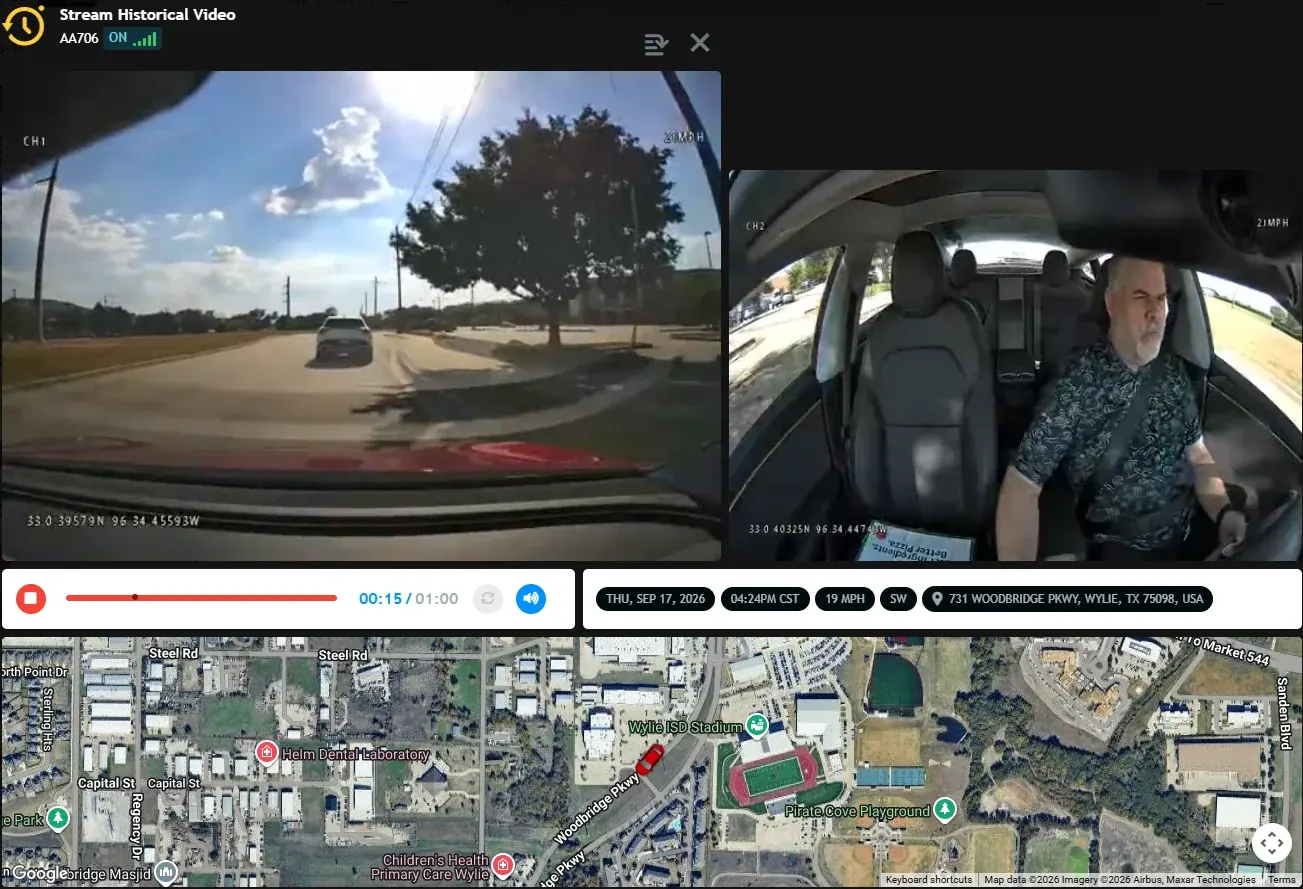The image size is (1303, 889).
Task: Open the map Terms link
Action: [1282, 880]
